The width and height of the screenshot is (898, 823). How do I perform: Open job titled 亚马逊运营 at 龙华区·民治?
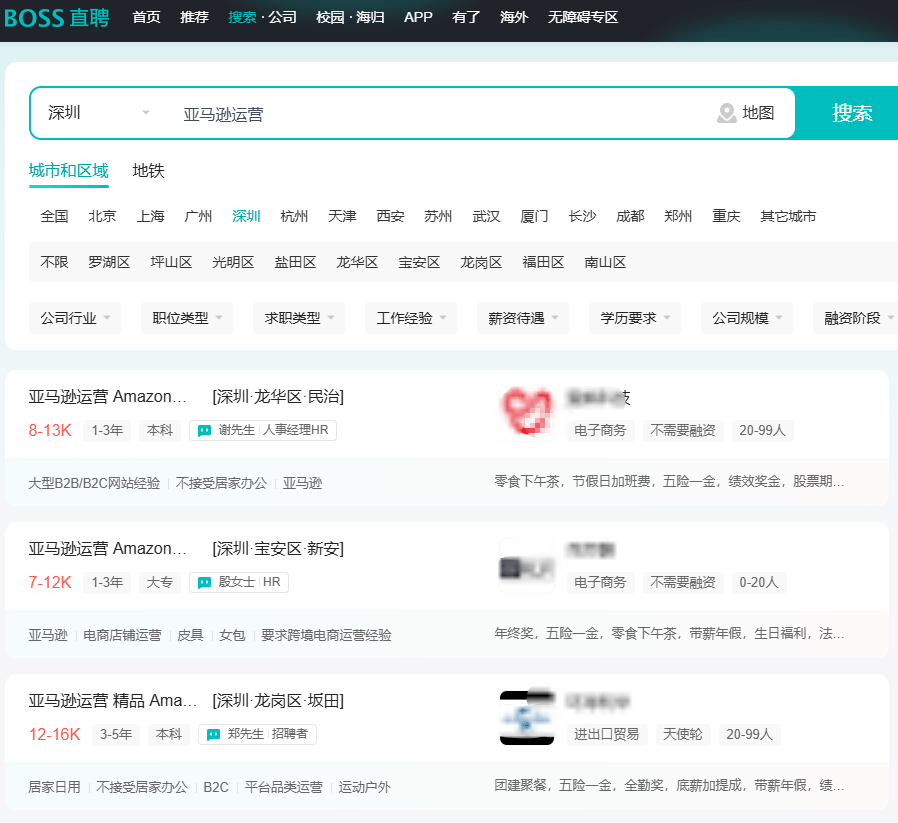click(108, 396)
